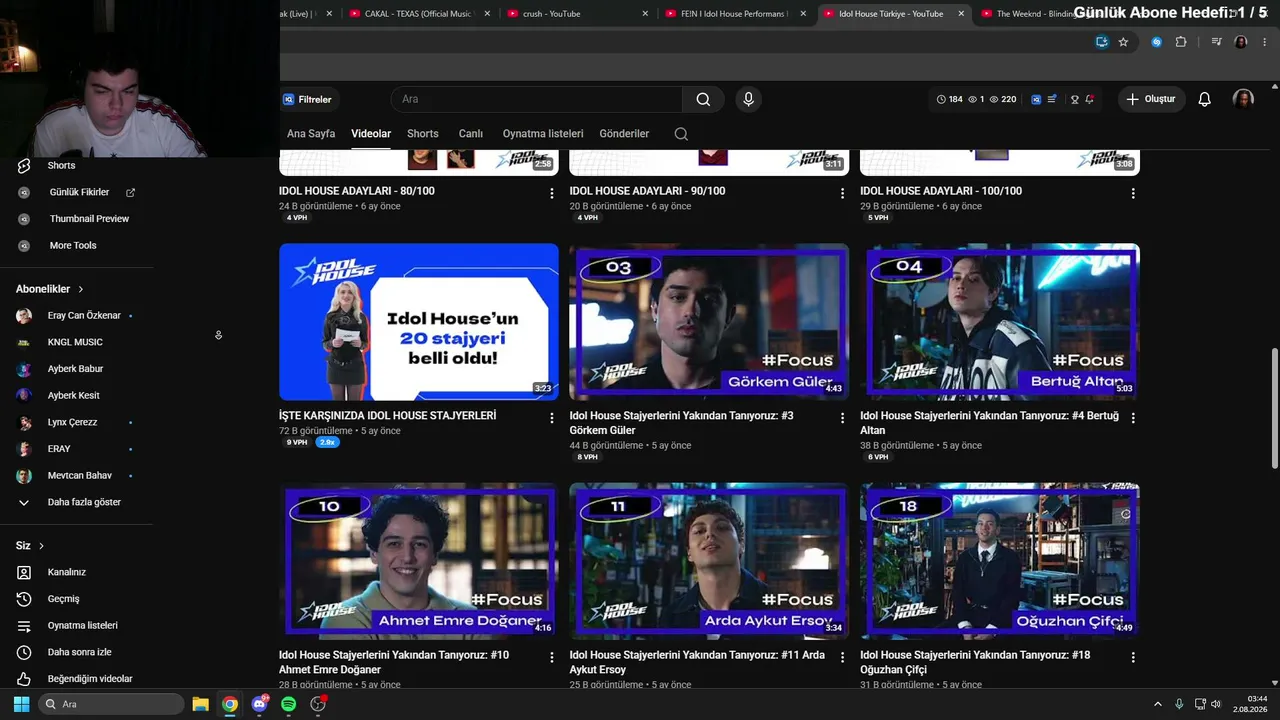Click the vidIQ logo icon in header stats

coord(1036,99)
